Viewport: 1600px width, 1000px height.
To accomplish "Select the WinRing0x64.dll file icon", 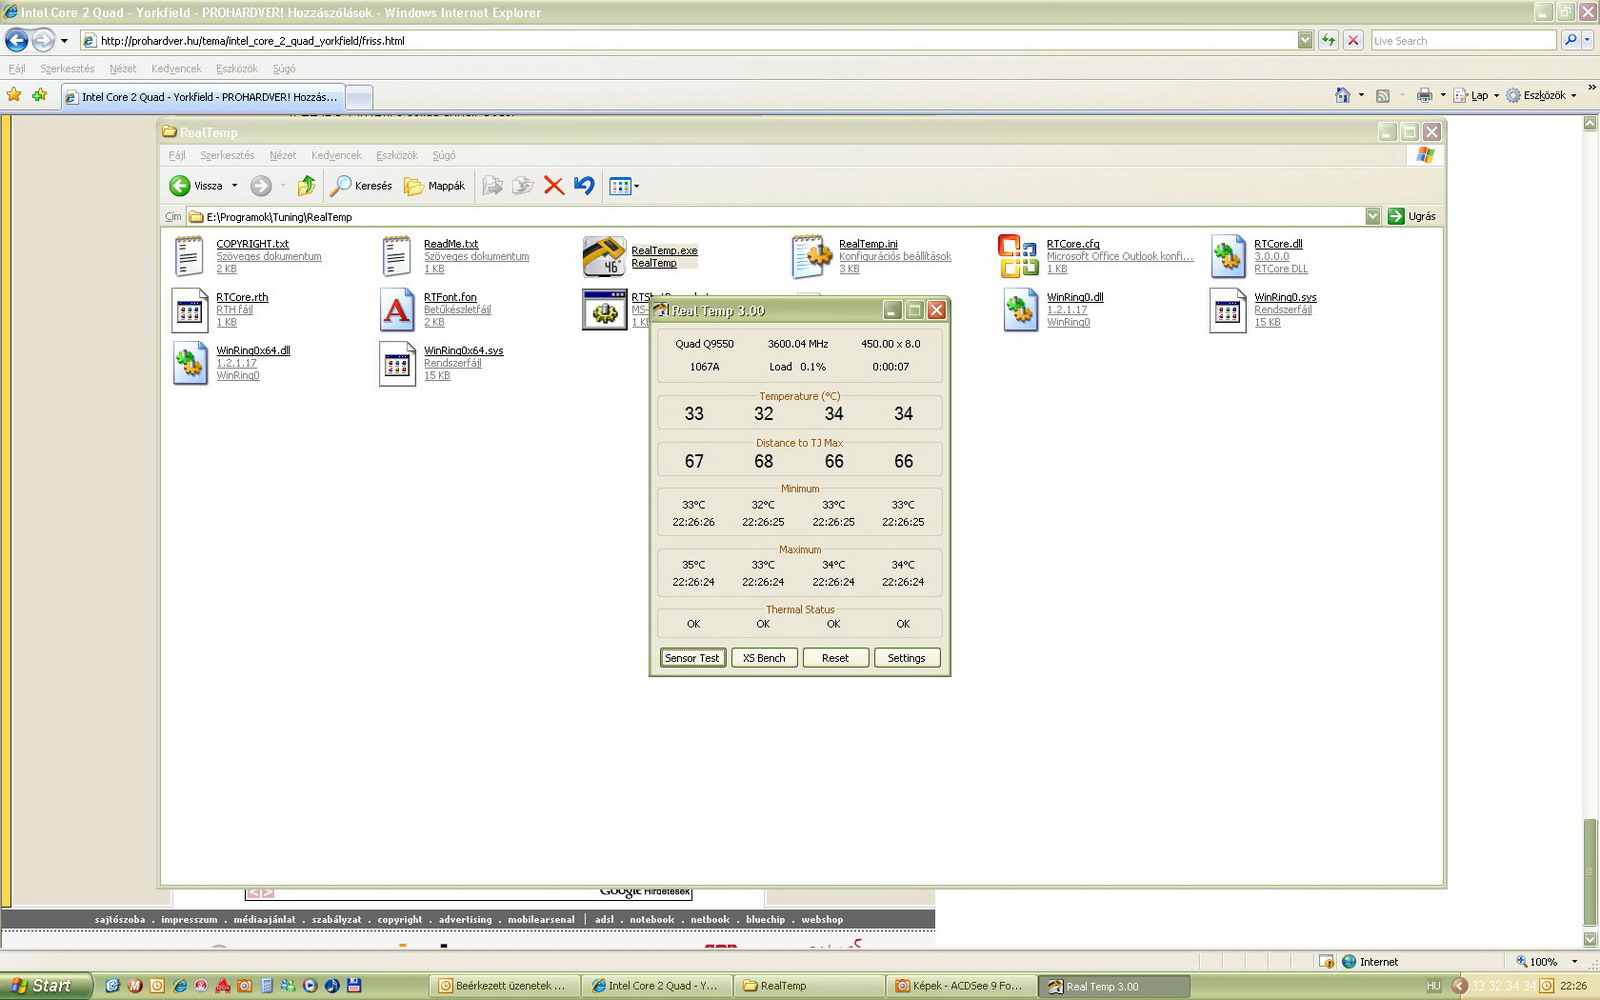I will click(189, 363).
